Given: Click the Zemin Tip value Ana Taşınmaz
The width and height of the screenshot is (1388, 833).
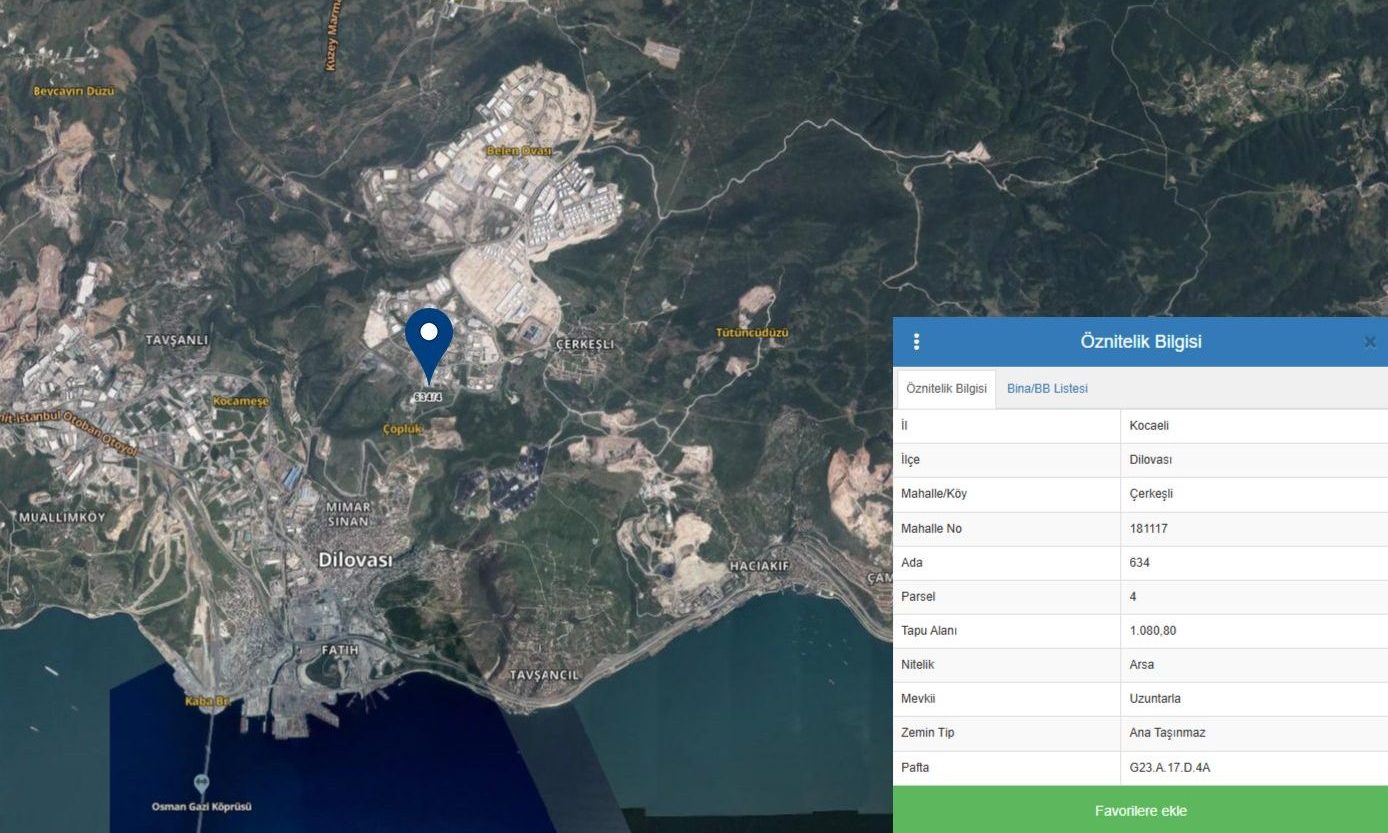Looking at the screenshot, I should tap(1167, 733).
